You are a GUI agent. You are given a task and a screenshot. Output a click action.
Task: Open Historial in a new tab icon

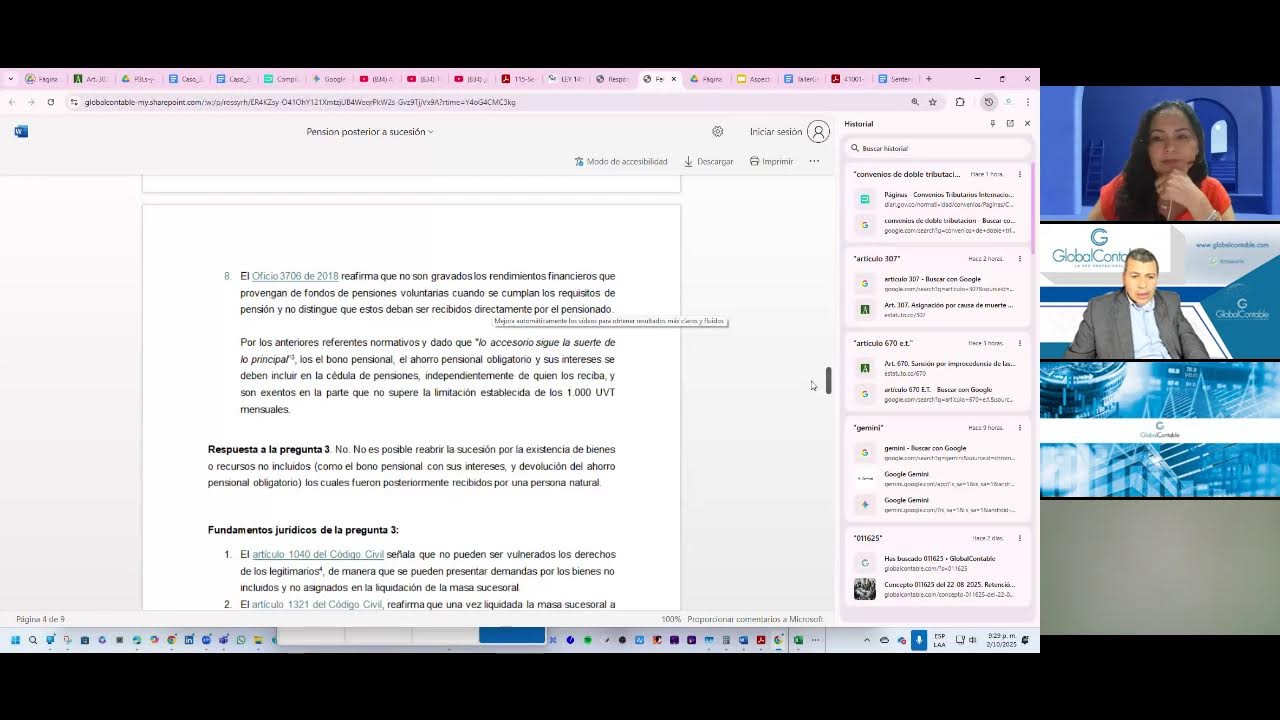click(1010, 124)
